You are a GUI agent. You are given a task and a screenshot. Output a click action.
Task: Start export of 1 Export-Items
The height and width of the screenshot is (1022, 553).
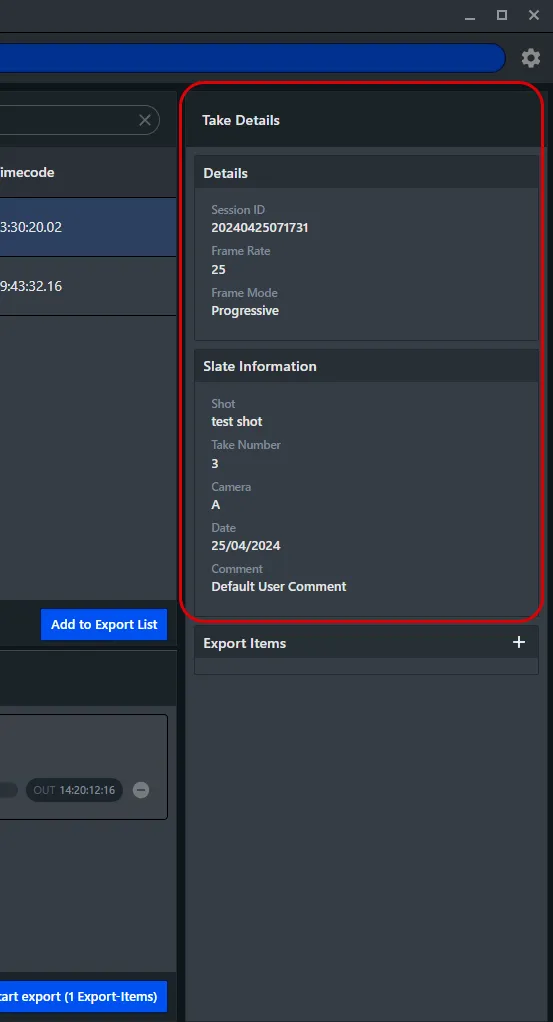[83, 997]
